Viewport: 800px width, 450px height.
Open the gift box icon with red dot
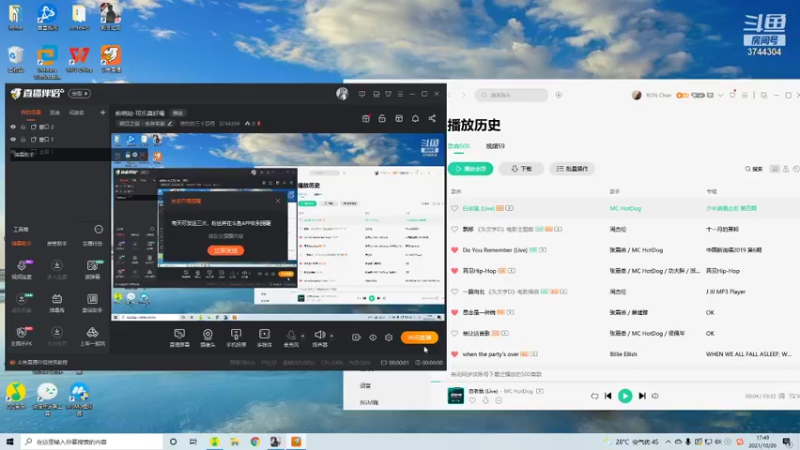pos(366,118)
